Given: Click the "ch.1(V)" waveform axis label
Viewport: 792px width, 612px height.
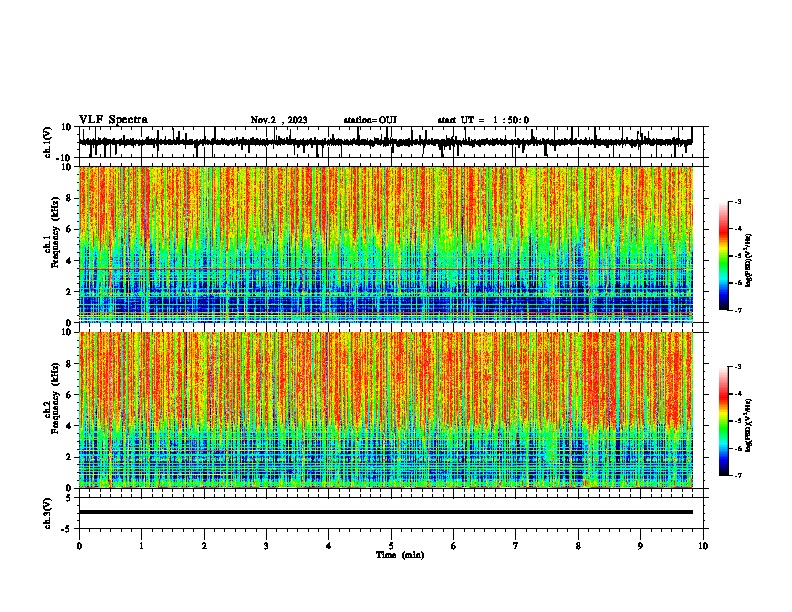Looking at the screenshot, I should tap(48, 142).
